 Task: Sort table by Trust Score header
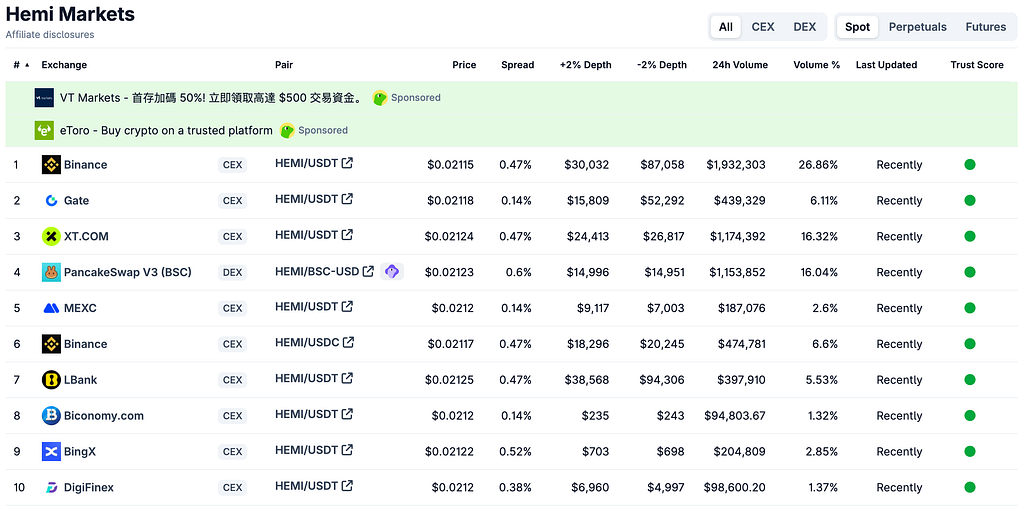click(x=977, y=65)
